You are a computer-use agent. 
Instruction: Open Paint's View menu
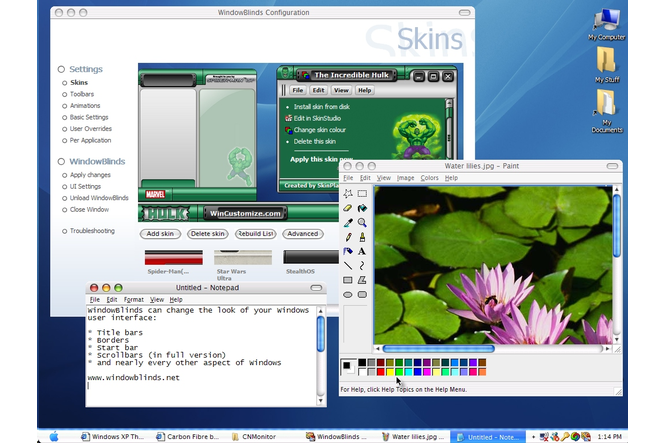click(x=384, y=178)
